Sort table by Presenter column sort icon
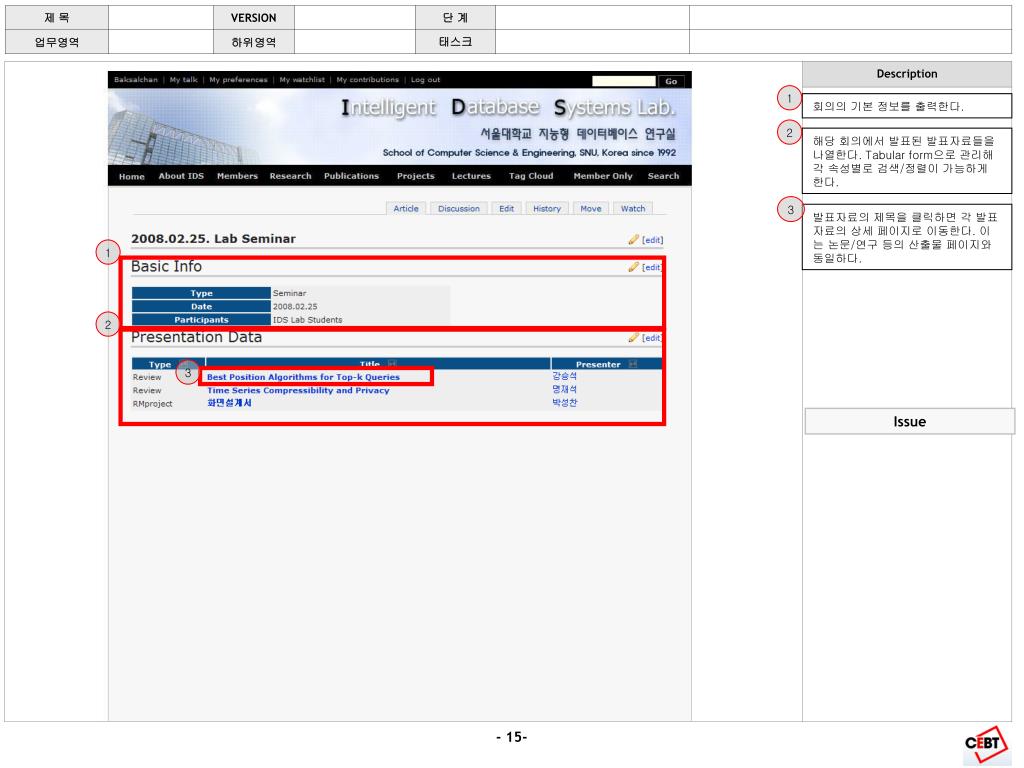Screen dimensions: 1024x768 [x=632, y=364]
